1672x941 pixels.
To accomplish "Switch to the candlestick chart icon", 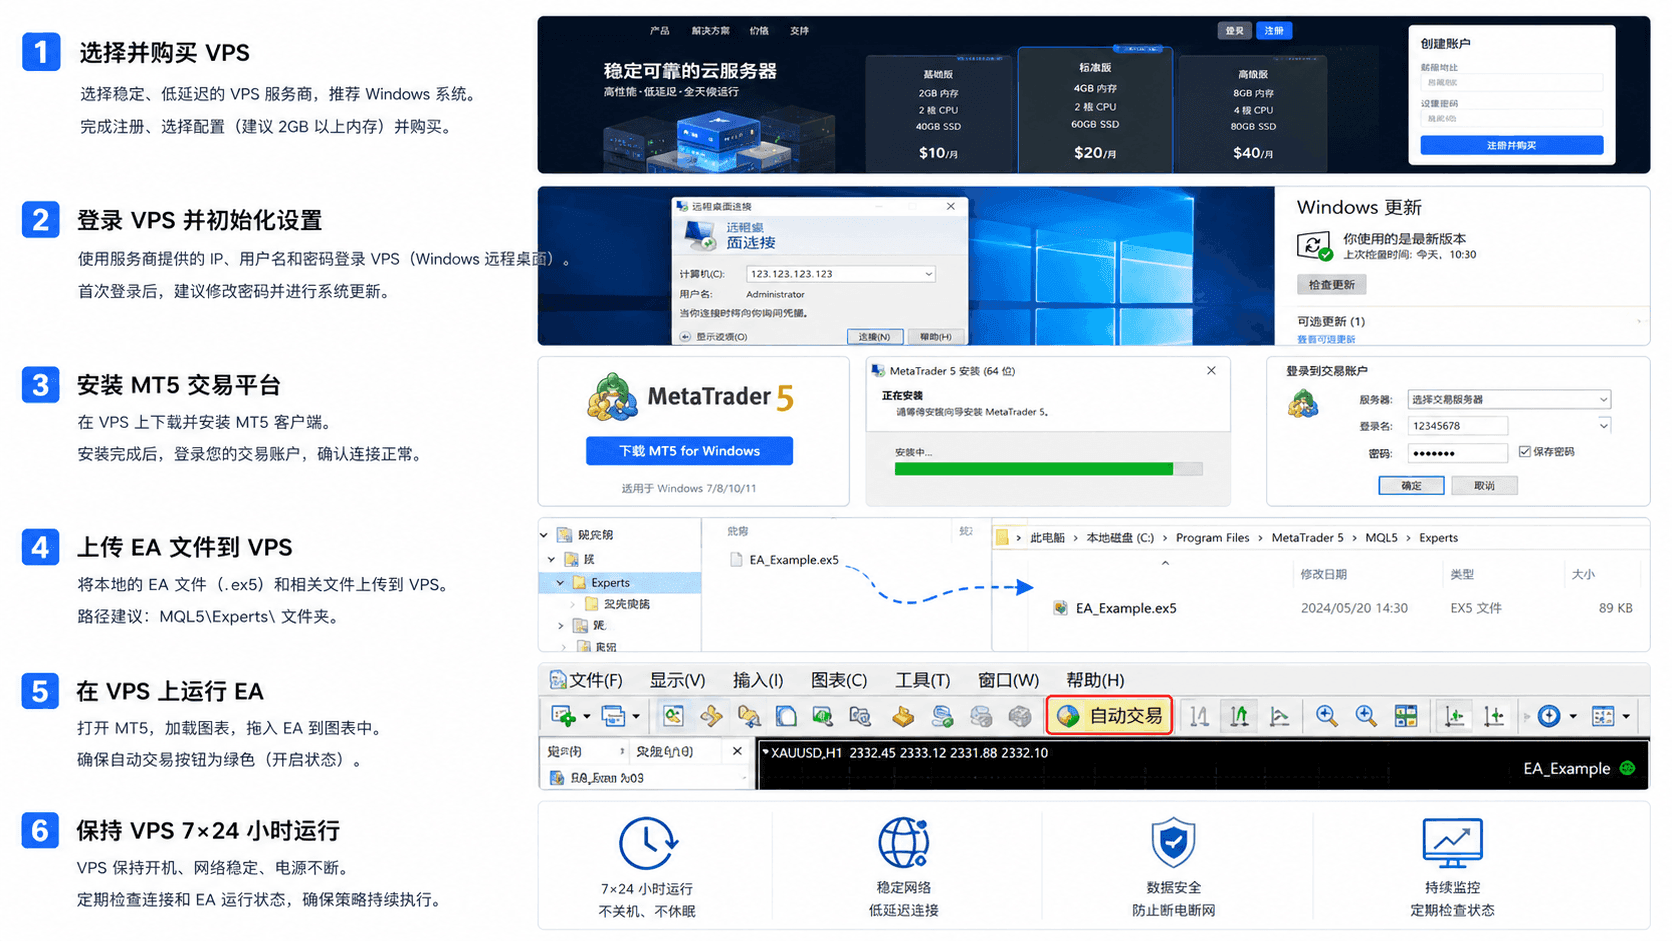I will (1239, 716).
